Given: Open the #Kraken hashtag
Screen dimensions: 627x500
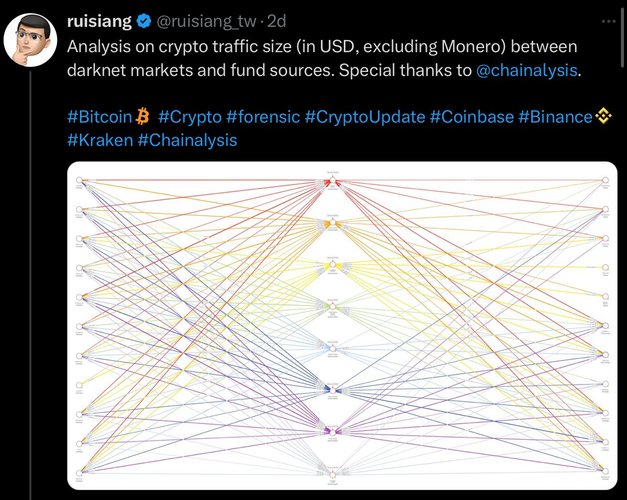Looking at the screenshot, I should [x=100, y=140].
